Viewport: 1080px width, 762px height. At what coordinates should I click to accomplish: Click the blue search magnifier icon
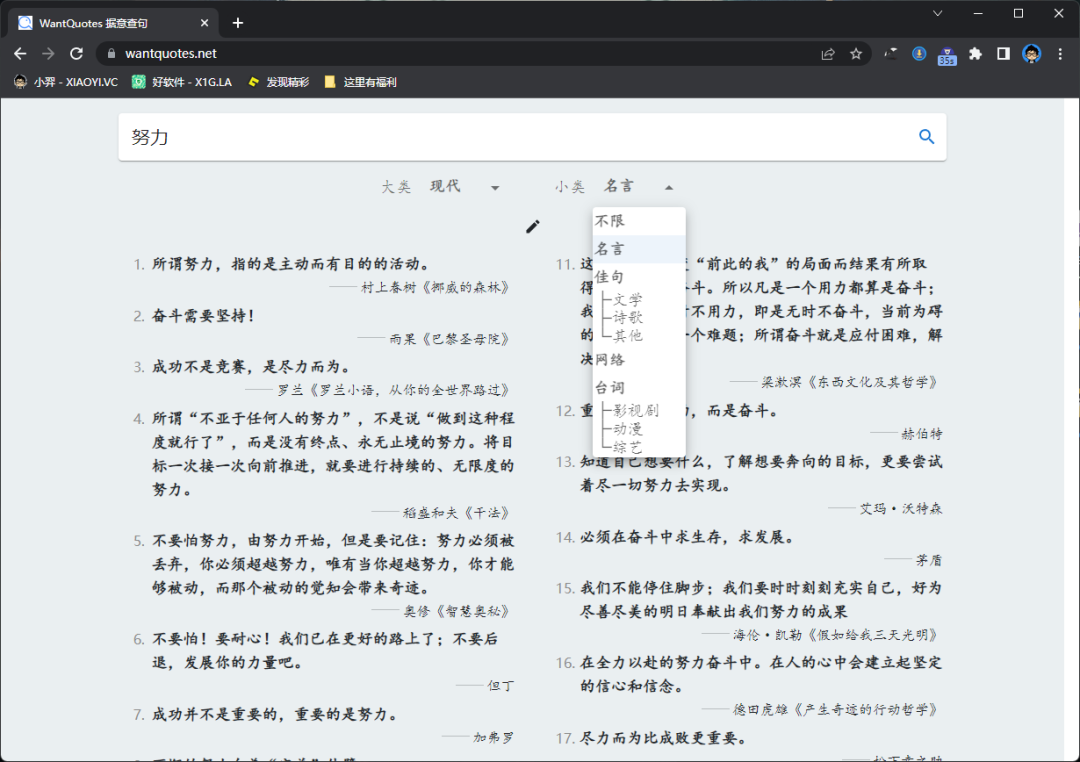coord(926,137)
